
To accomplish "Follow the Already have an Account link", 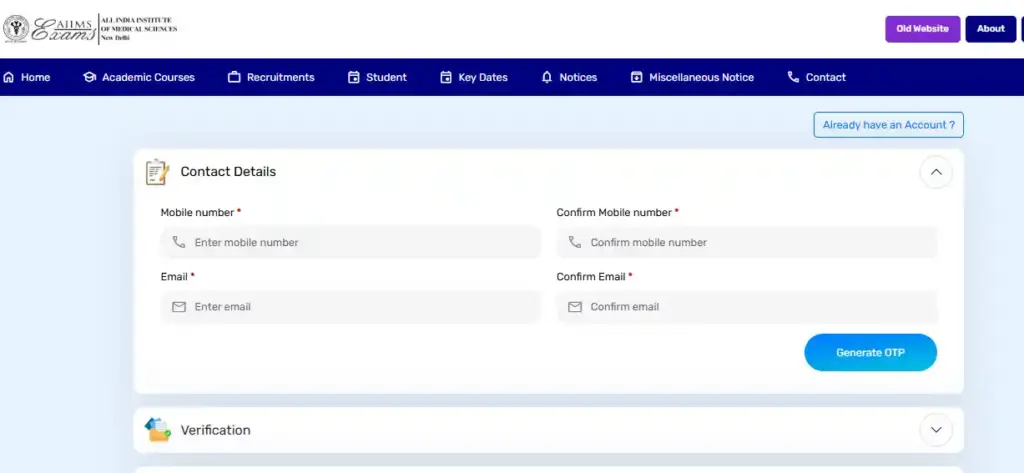I will [888, 125].
